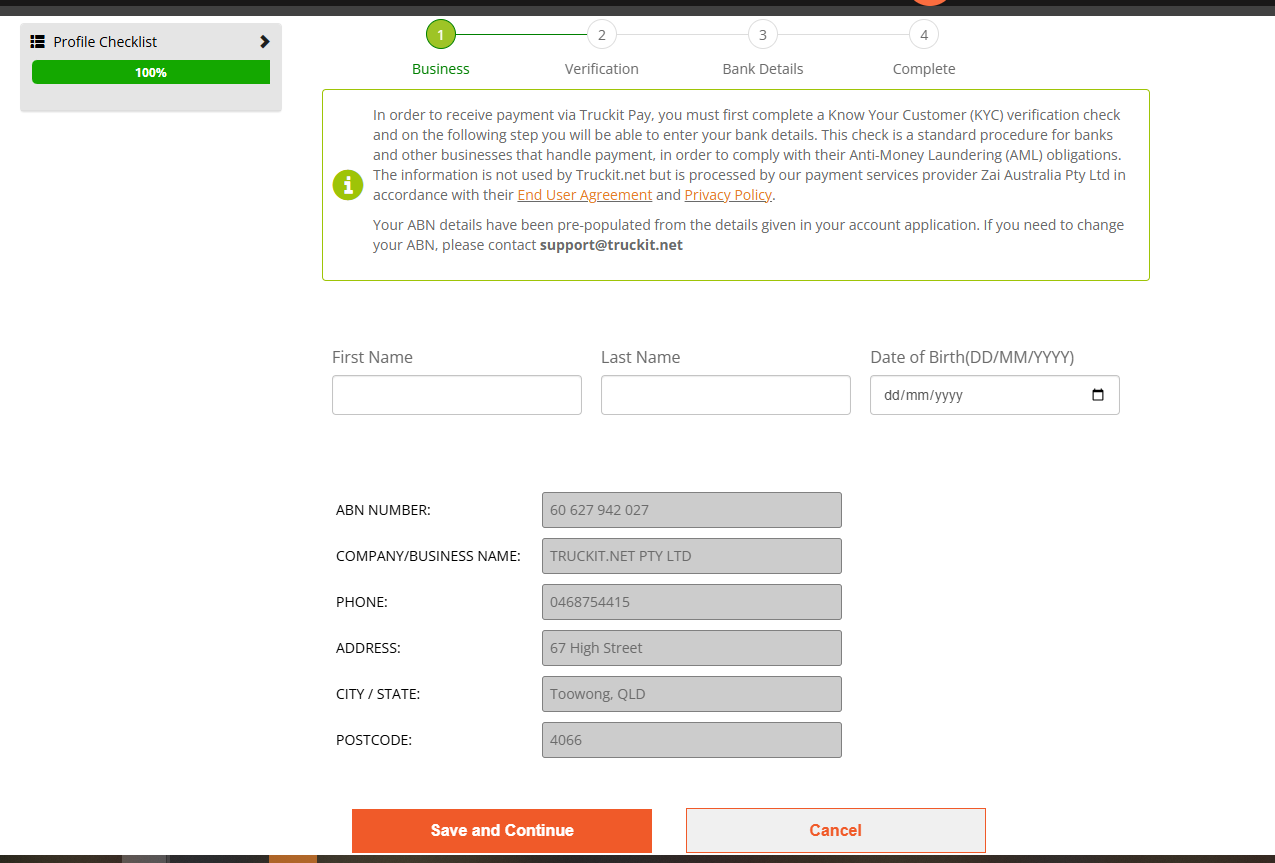Click the Last Name label
The image size is (1275, 863).
point(640,357)
